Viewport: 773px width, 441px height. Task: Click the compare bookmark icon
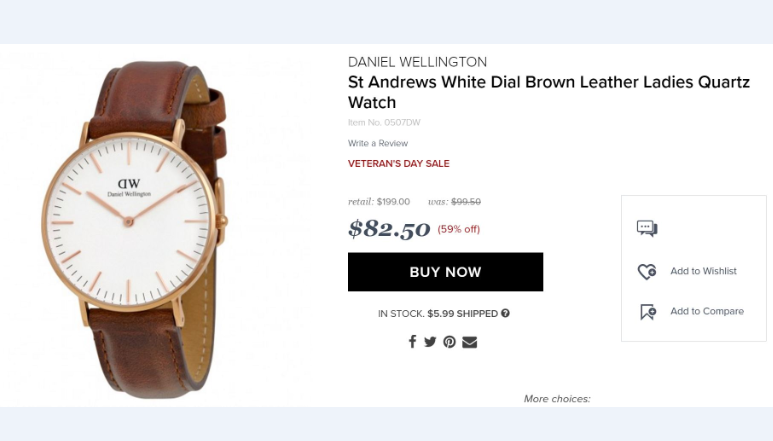point(647,312)
